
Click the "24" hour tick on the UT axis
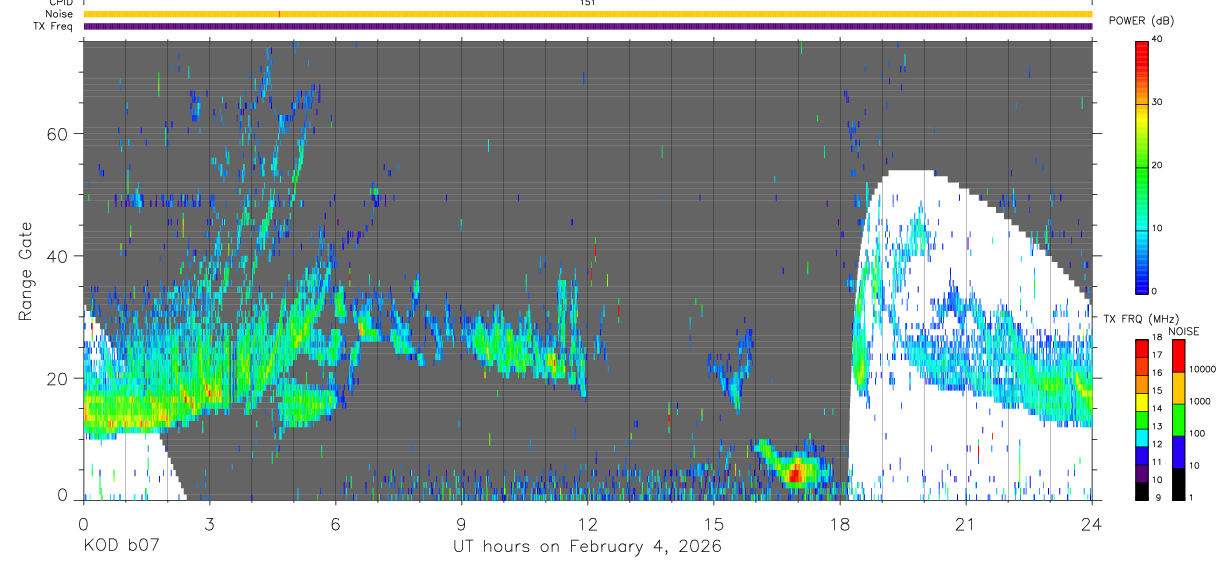pyautogui.click(x=1091, y=523)
